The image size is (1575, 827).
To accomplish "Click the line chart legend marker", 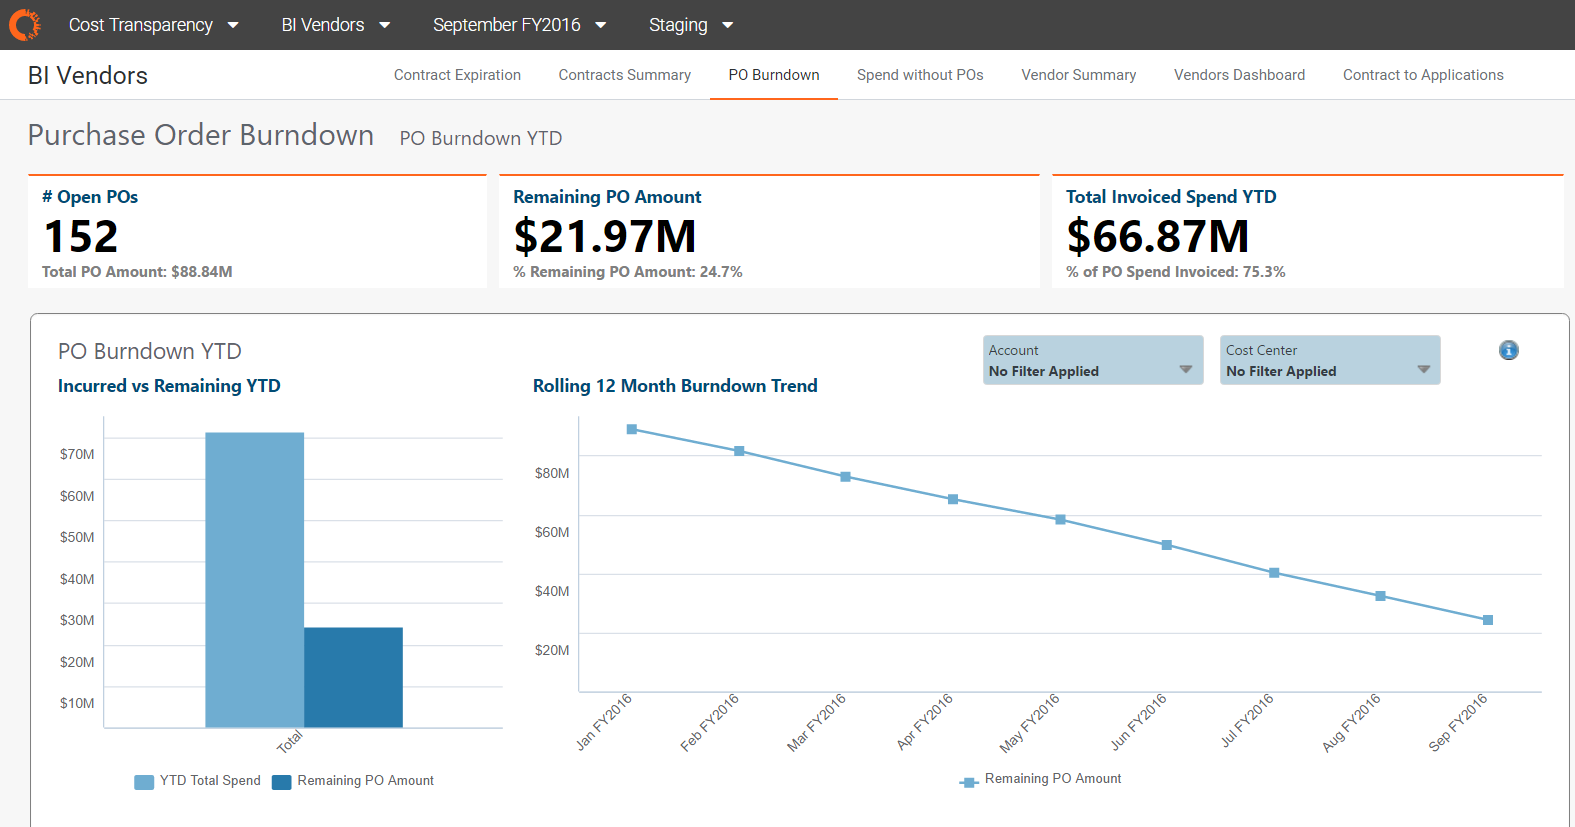I will 968,782.
